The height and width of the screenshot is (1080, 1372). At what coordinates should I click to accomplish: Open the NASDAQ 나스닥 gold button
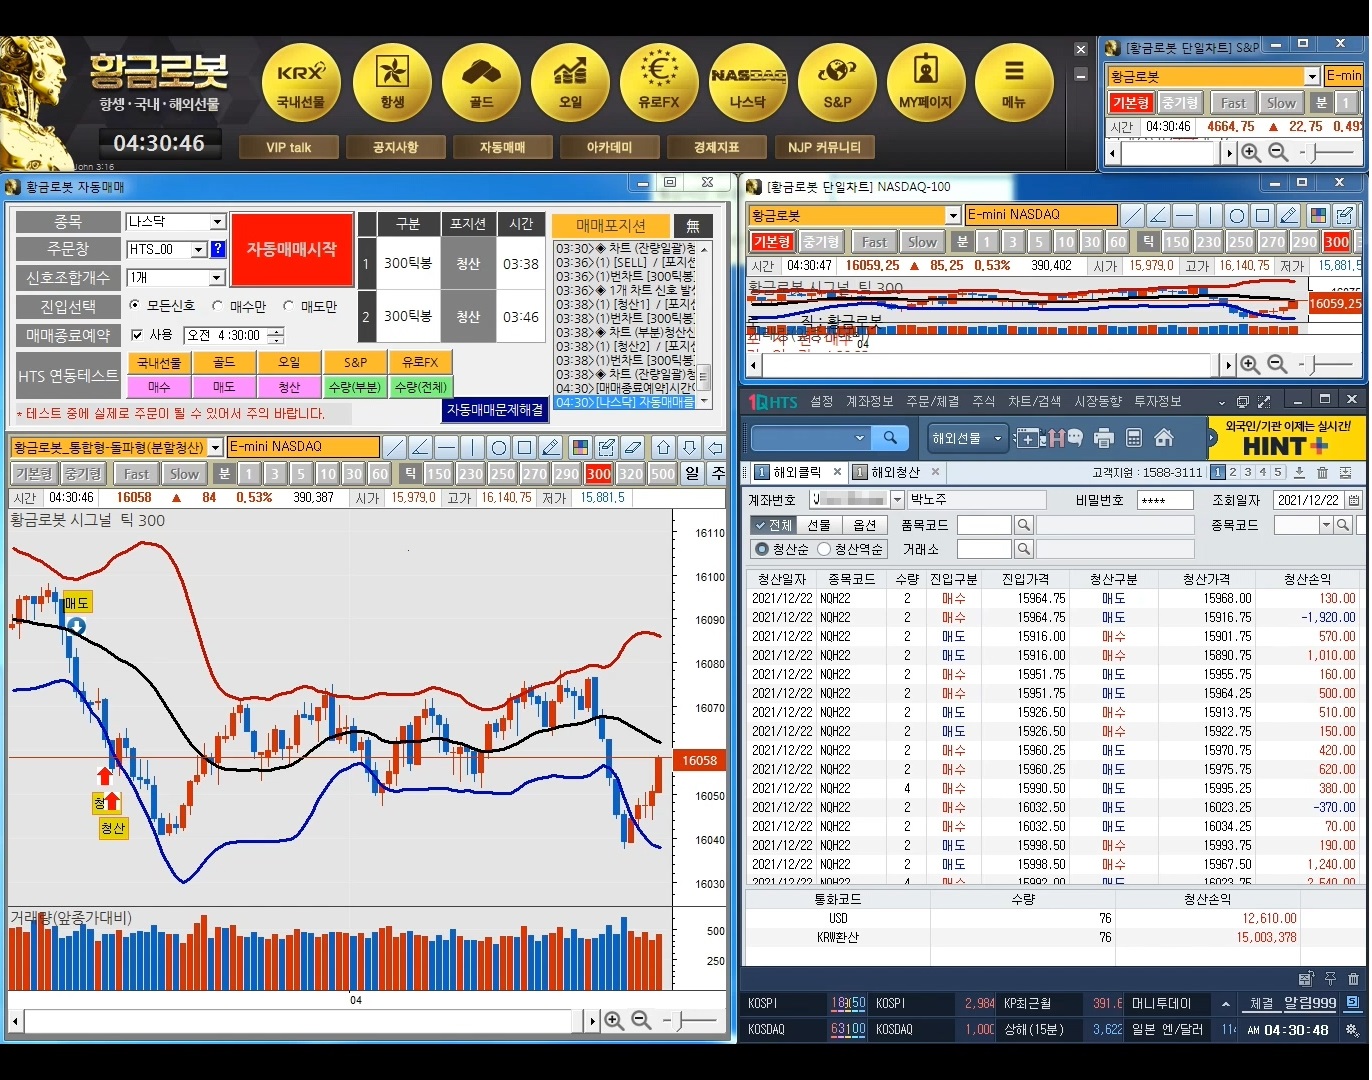[748, 83]
